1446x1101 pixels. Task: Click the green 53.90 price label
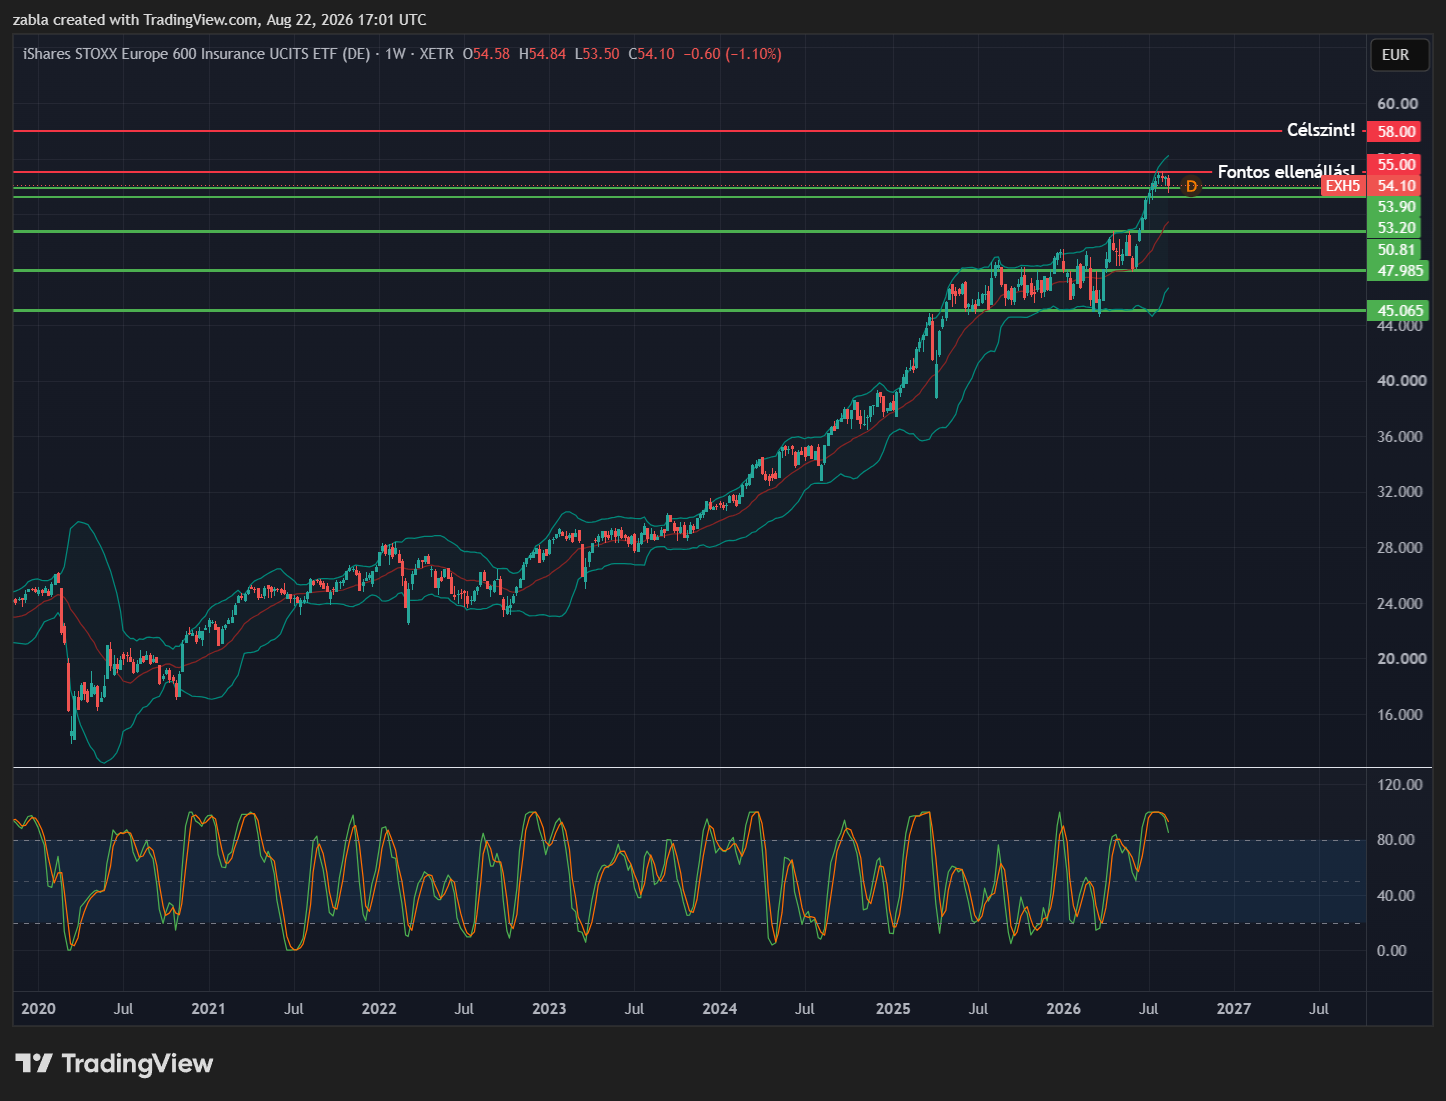[x=1396, y=207]
